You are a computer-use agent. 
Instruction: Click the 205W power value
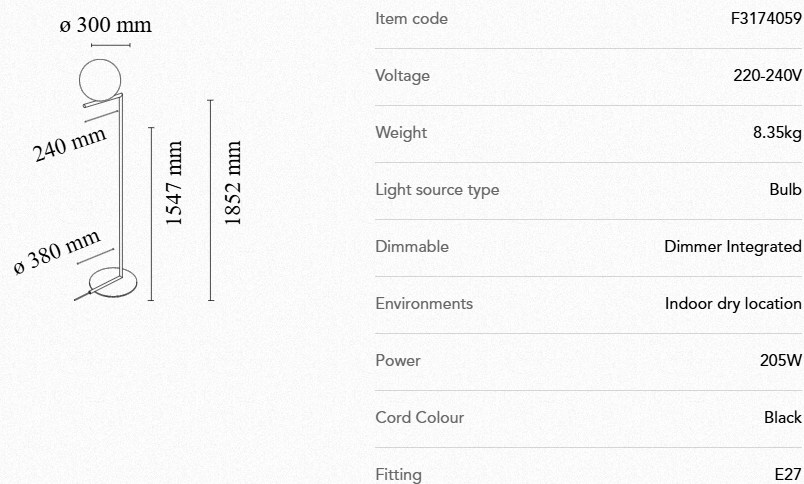(780, 360)
